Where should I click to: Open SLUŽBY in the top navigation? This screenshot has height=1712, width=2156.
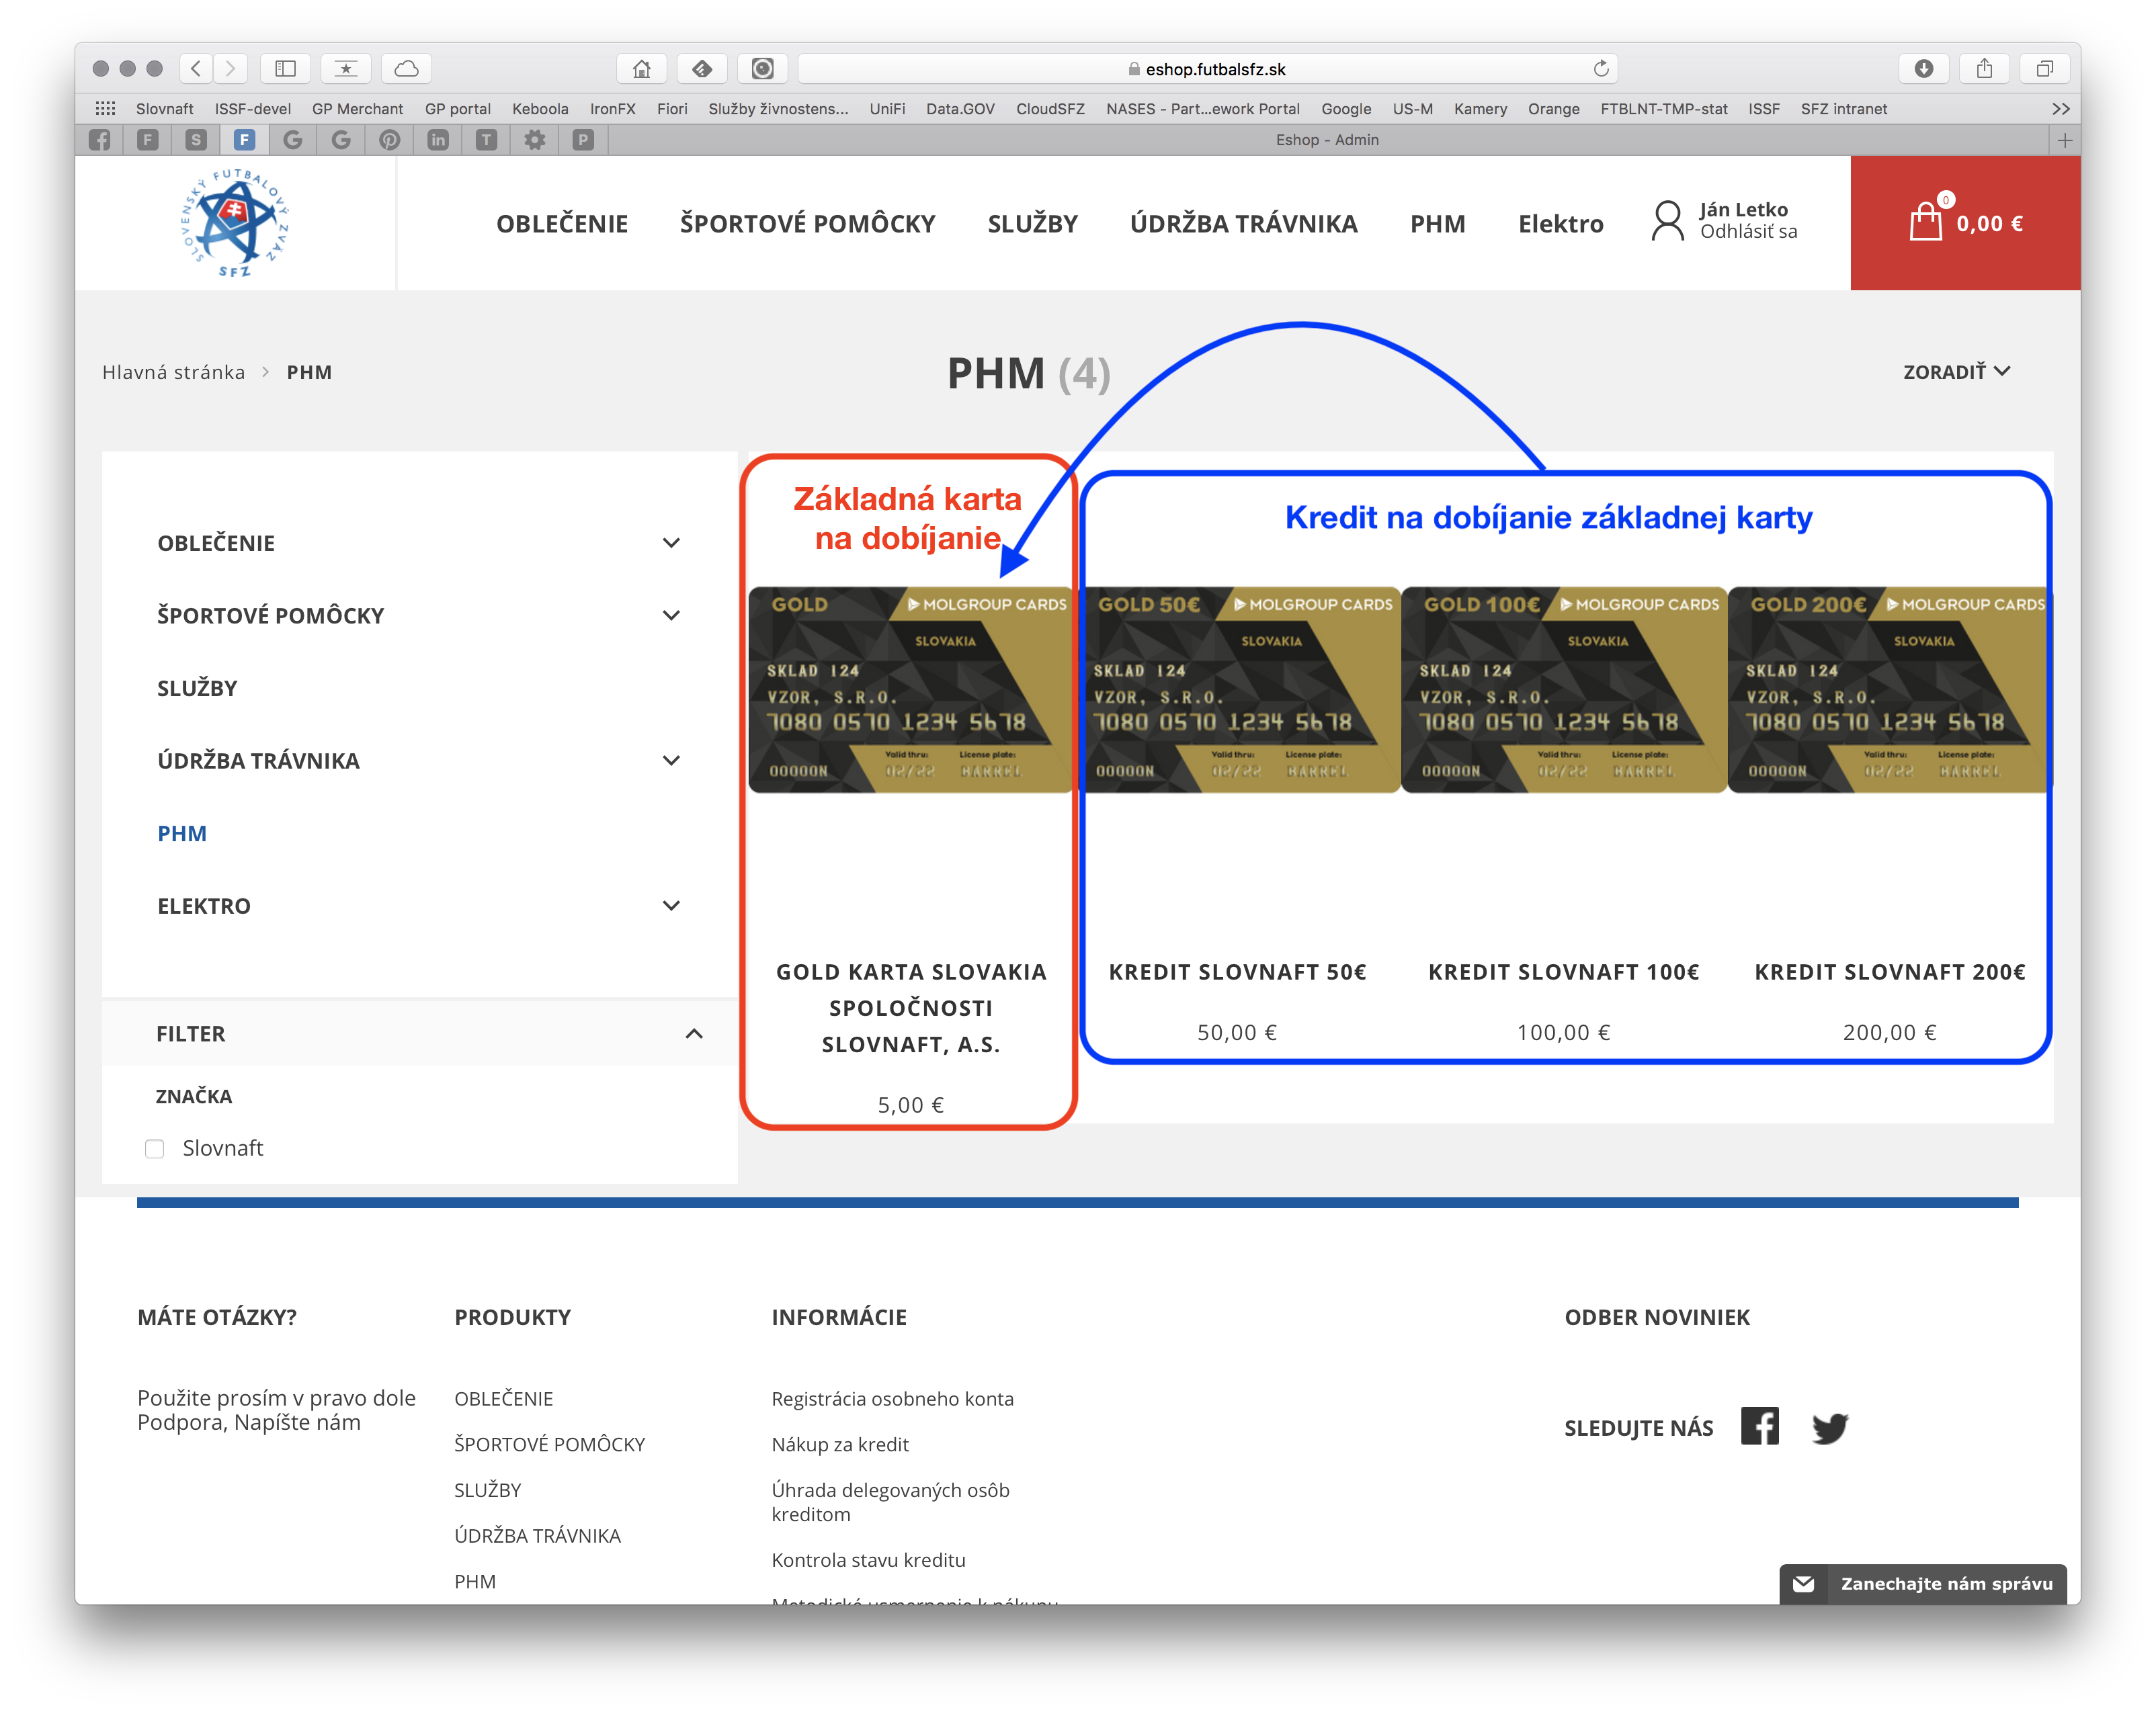pos(1032,223)
